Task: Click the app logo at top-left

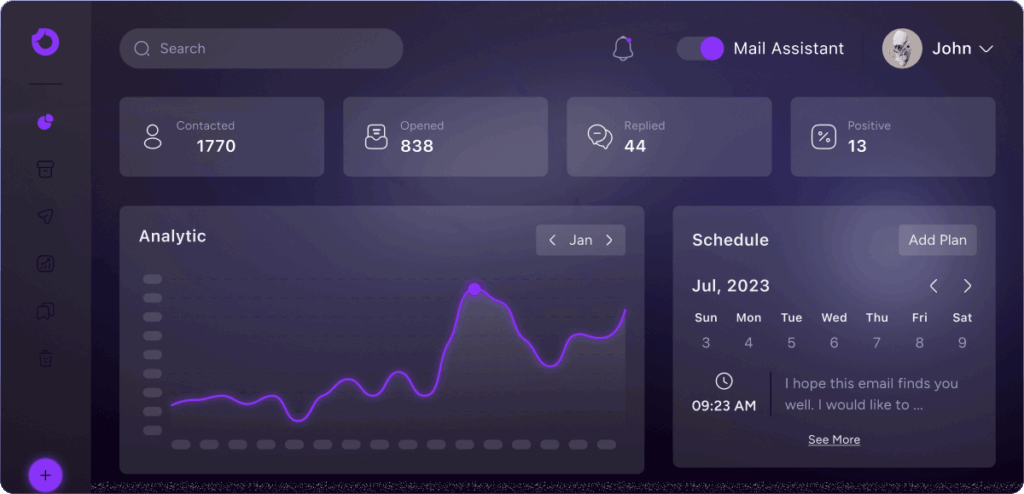Action: click(45, 41)
